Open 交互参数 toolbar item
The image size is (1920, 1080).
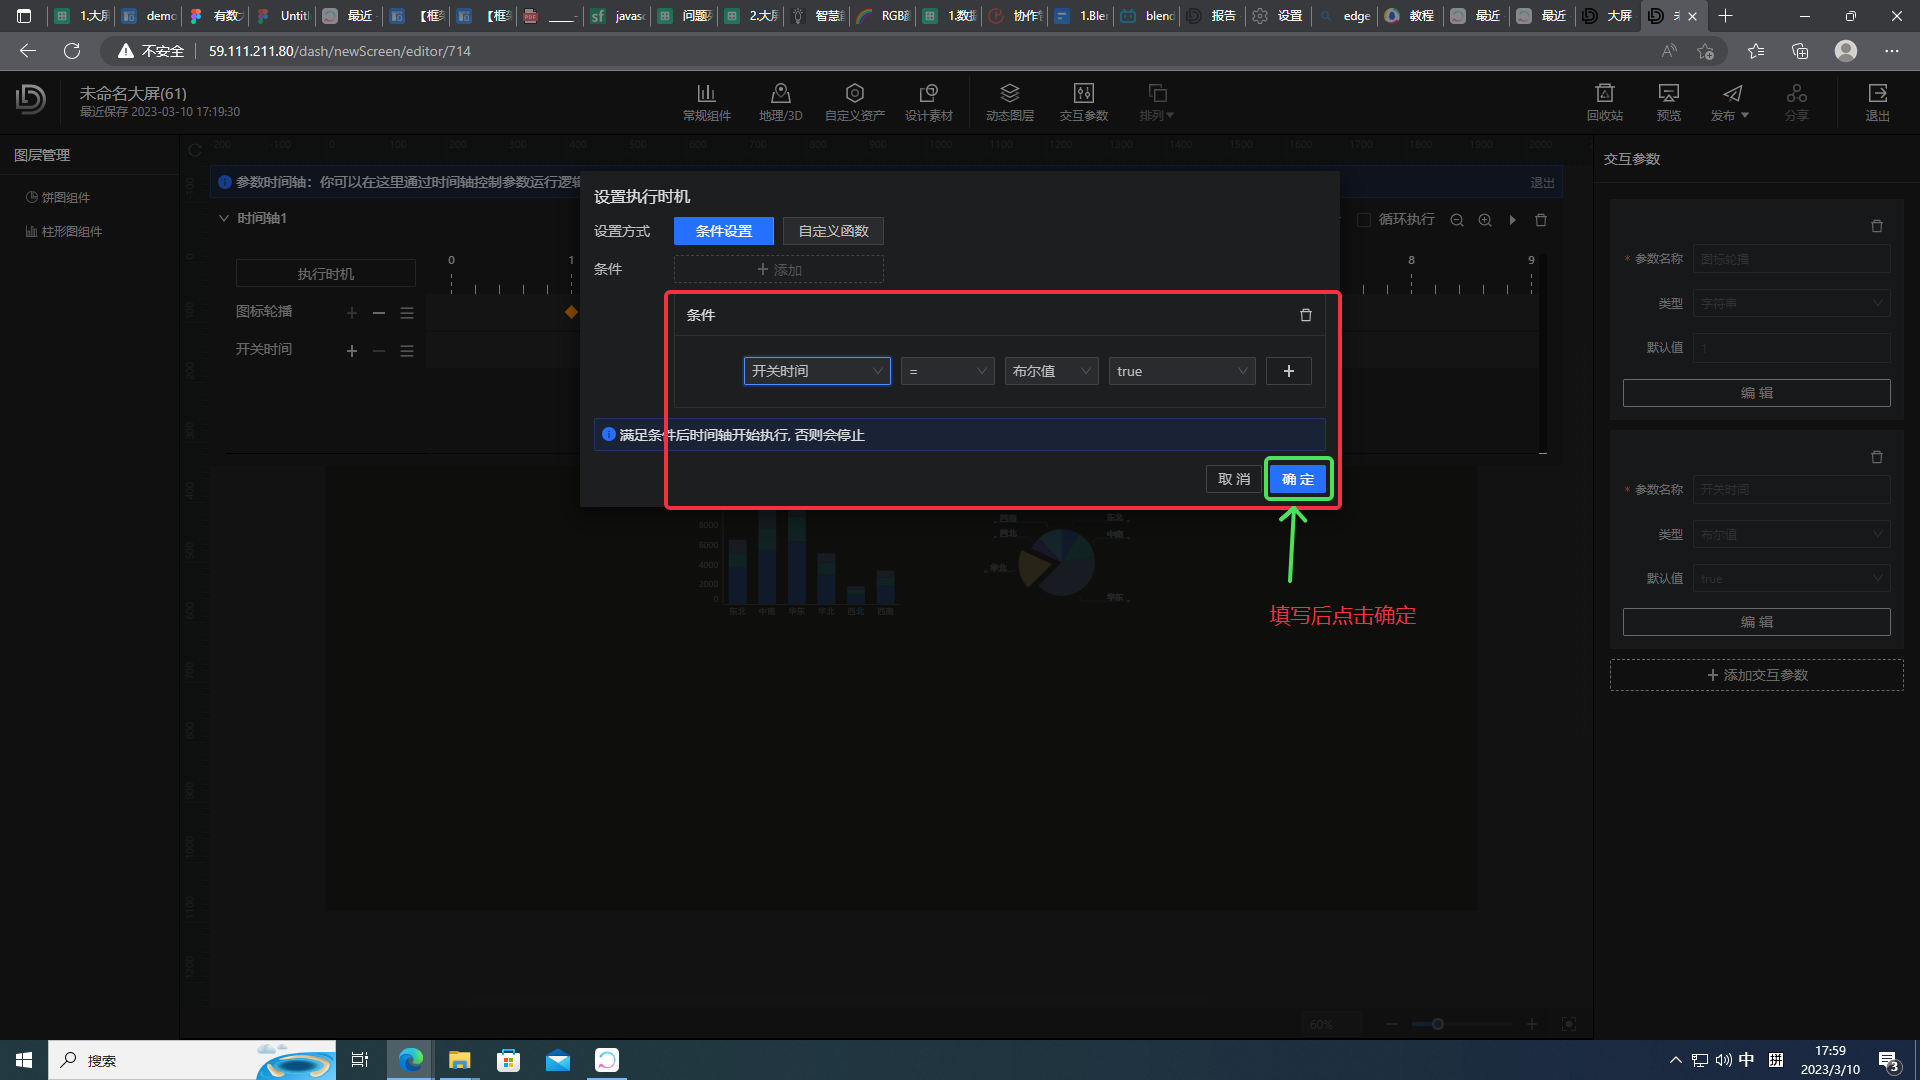click(x=1083, y=102)
